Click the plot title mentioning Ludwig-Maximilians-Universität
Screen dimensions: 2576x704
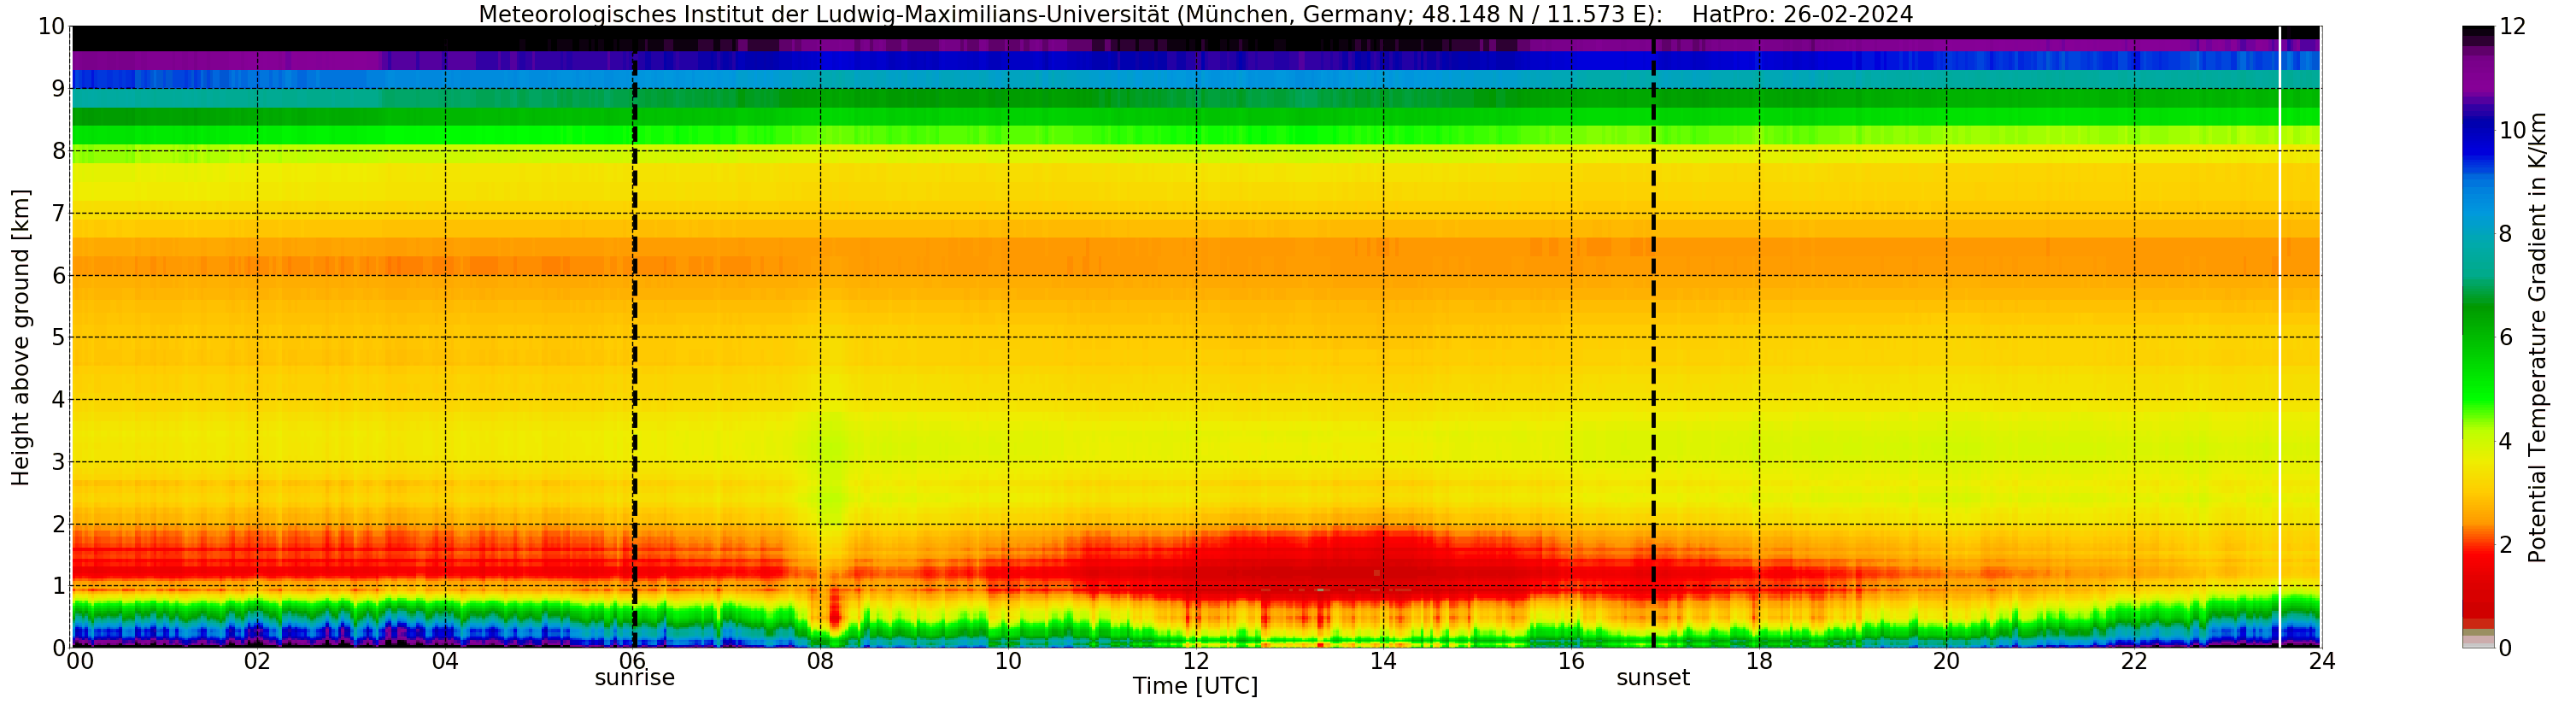(x=1195, y=14)
